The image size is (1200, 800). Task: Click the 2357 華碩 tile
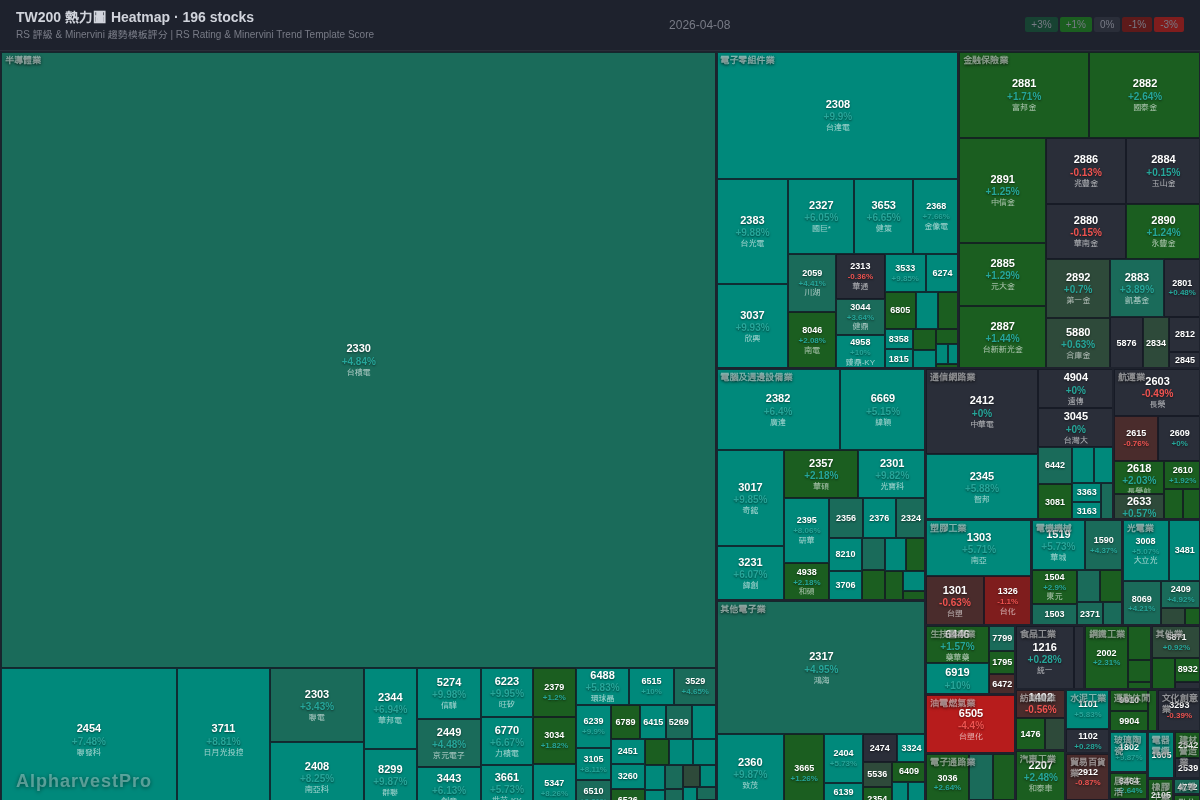[821, 474]
